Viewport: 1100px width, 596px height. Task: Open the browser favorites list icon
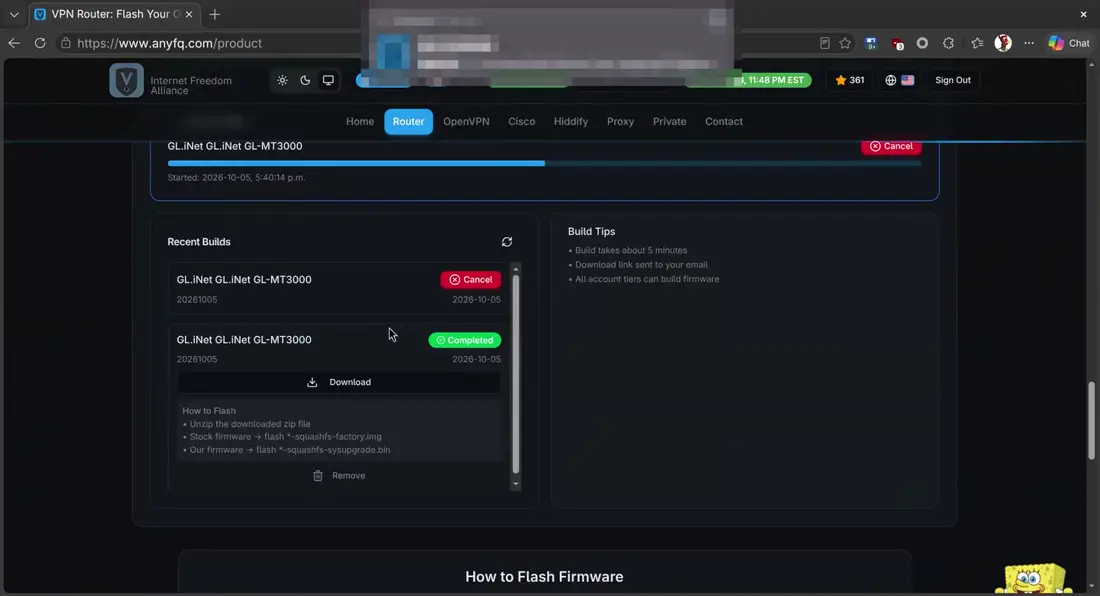tap(977, 43)
